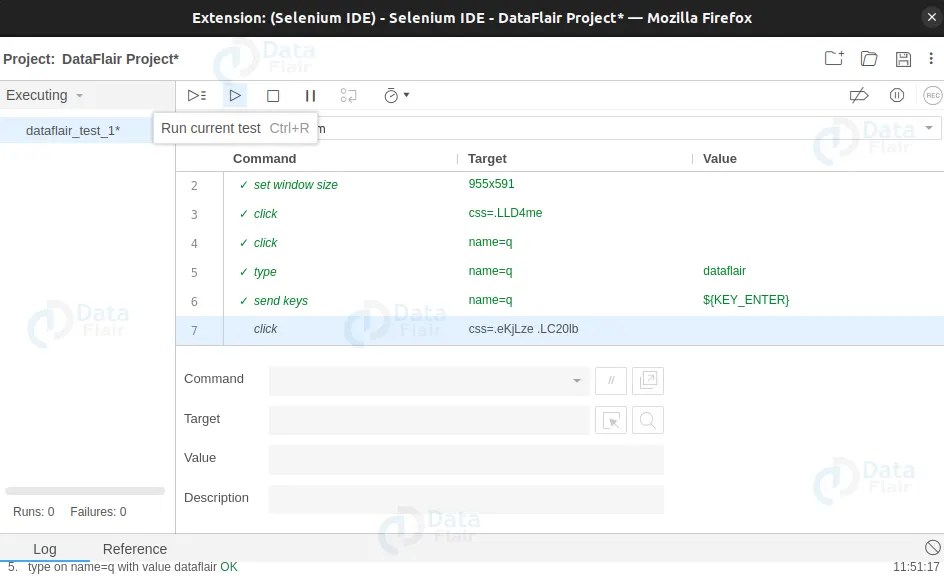Pause test execution
This screenshot has height=579, width=944.
tap(310, 95)
